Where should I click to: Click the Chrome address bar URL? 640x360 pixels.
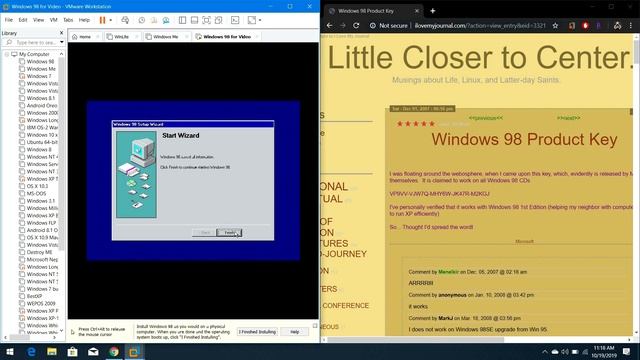coord(480,25)
